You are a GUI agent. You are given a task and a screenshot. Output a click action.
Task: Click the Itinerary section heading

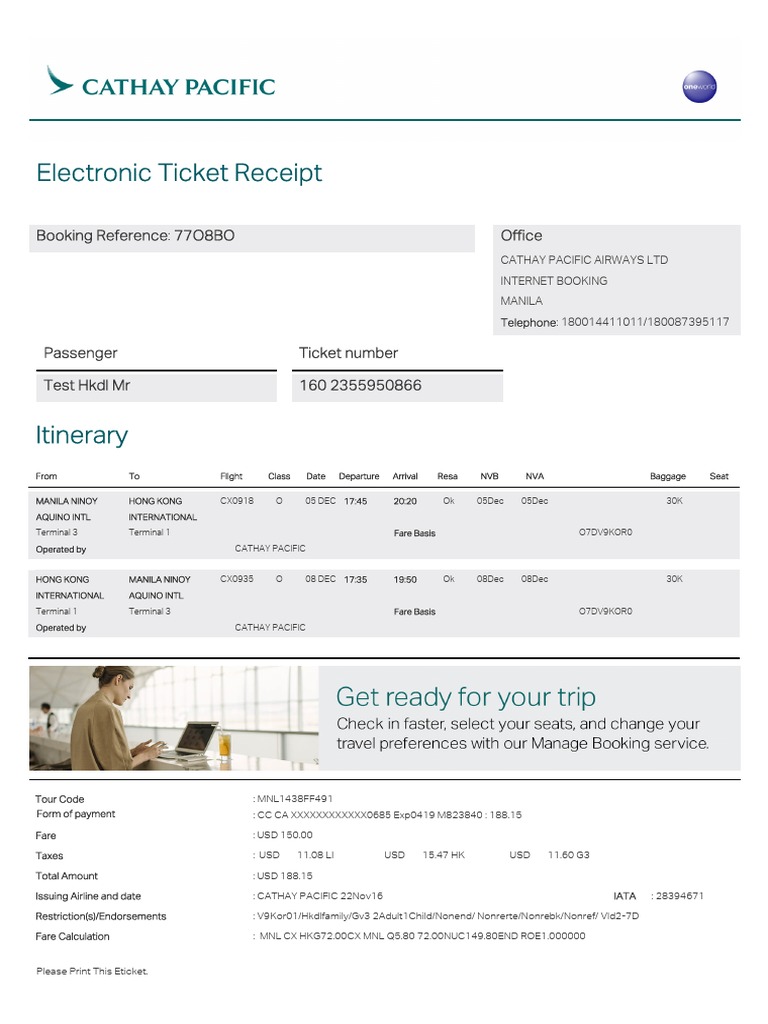click(x=82, y=436)
